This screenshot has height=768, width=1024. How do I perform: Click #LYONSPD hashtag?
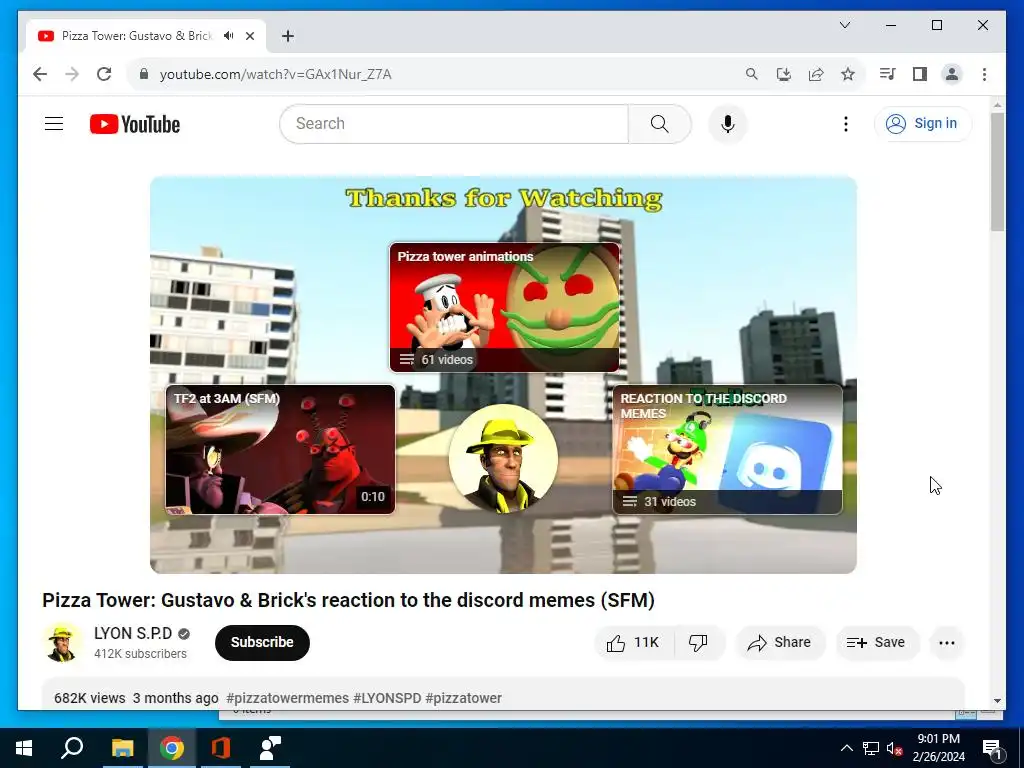coord(387,698)
